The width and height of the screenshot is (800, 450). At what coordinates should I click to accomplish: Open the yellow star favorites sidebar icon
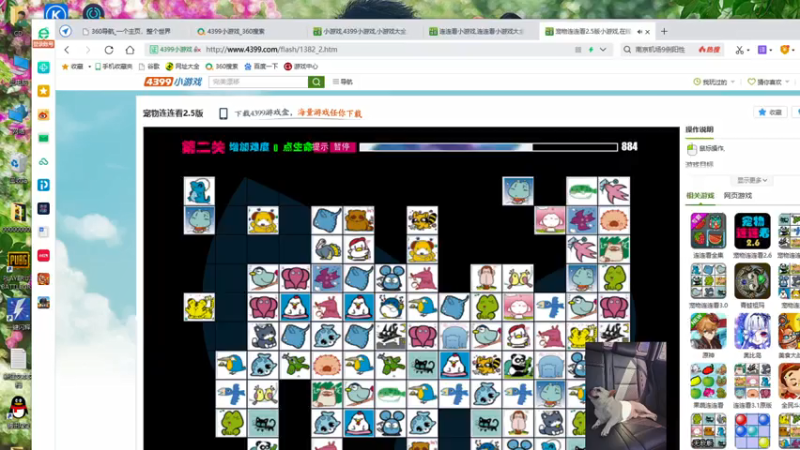43,91
